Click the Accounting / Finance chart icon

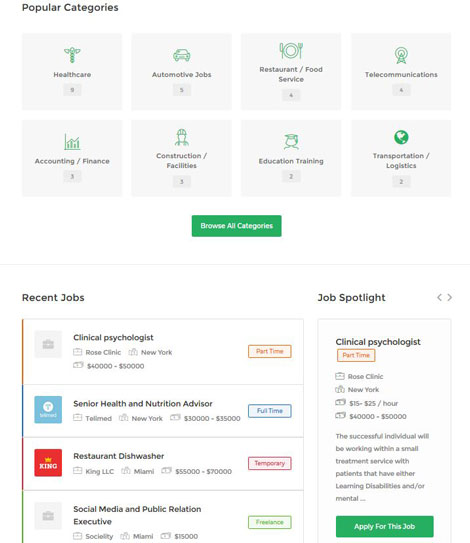coord(72,142)
